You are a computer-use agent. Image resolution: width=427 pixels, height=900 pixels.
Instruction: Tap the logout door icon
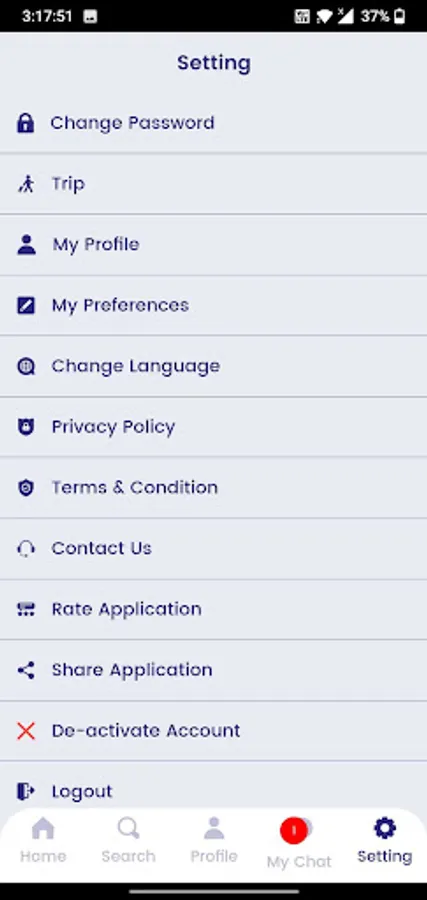pos(26,792)
